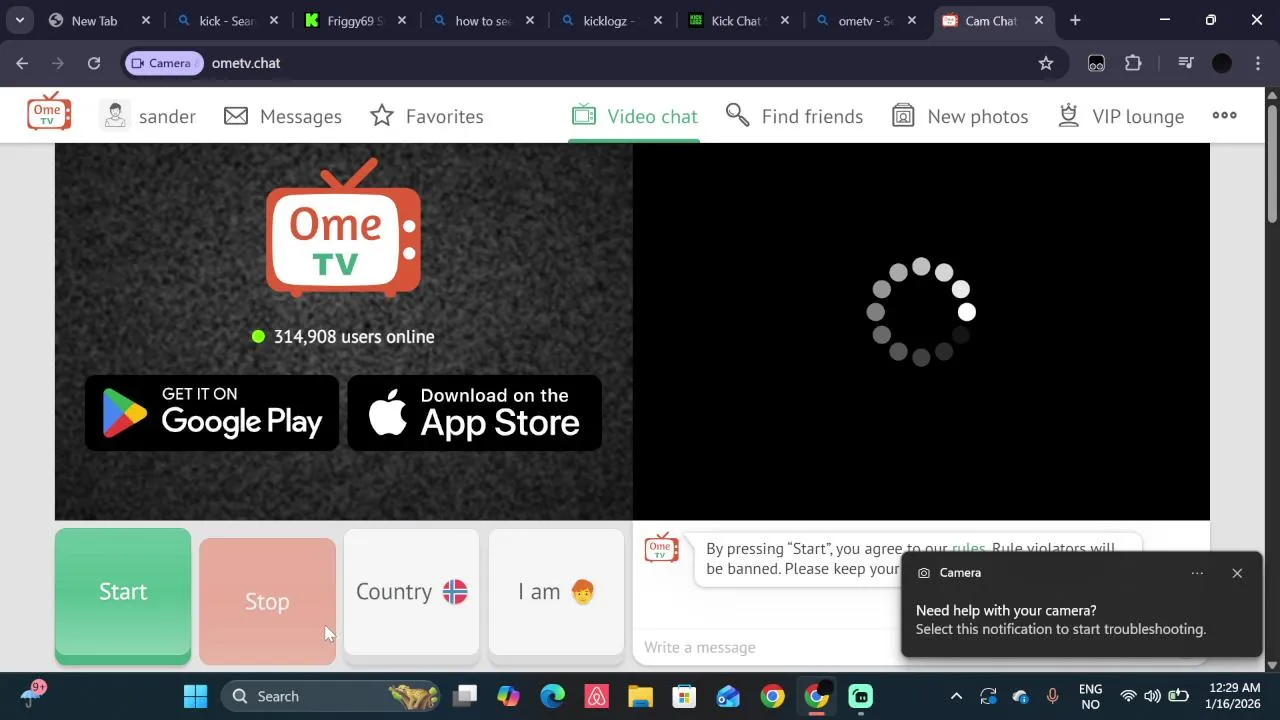Click the OmeTV logo in the header
This screenshot has height=720, width=1280.
click(x=49, y=112)
